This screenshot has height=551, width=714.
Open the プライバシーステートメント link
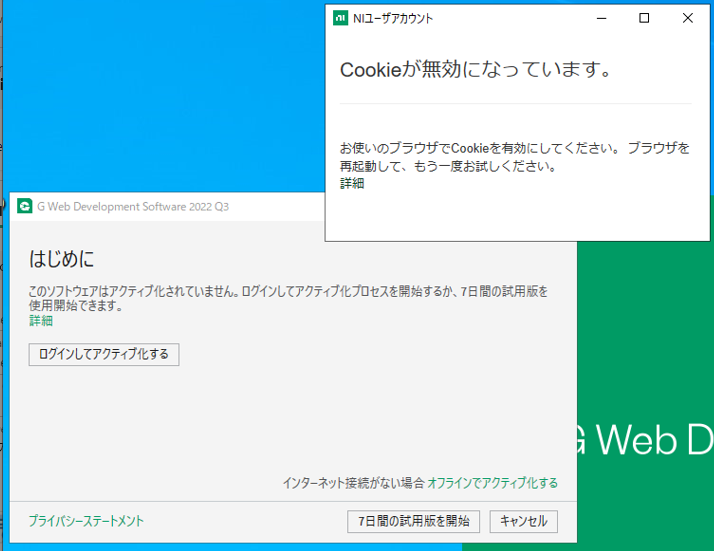(x=86, y=521)
